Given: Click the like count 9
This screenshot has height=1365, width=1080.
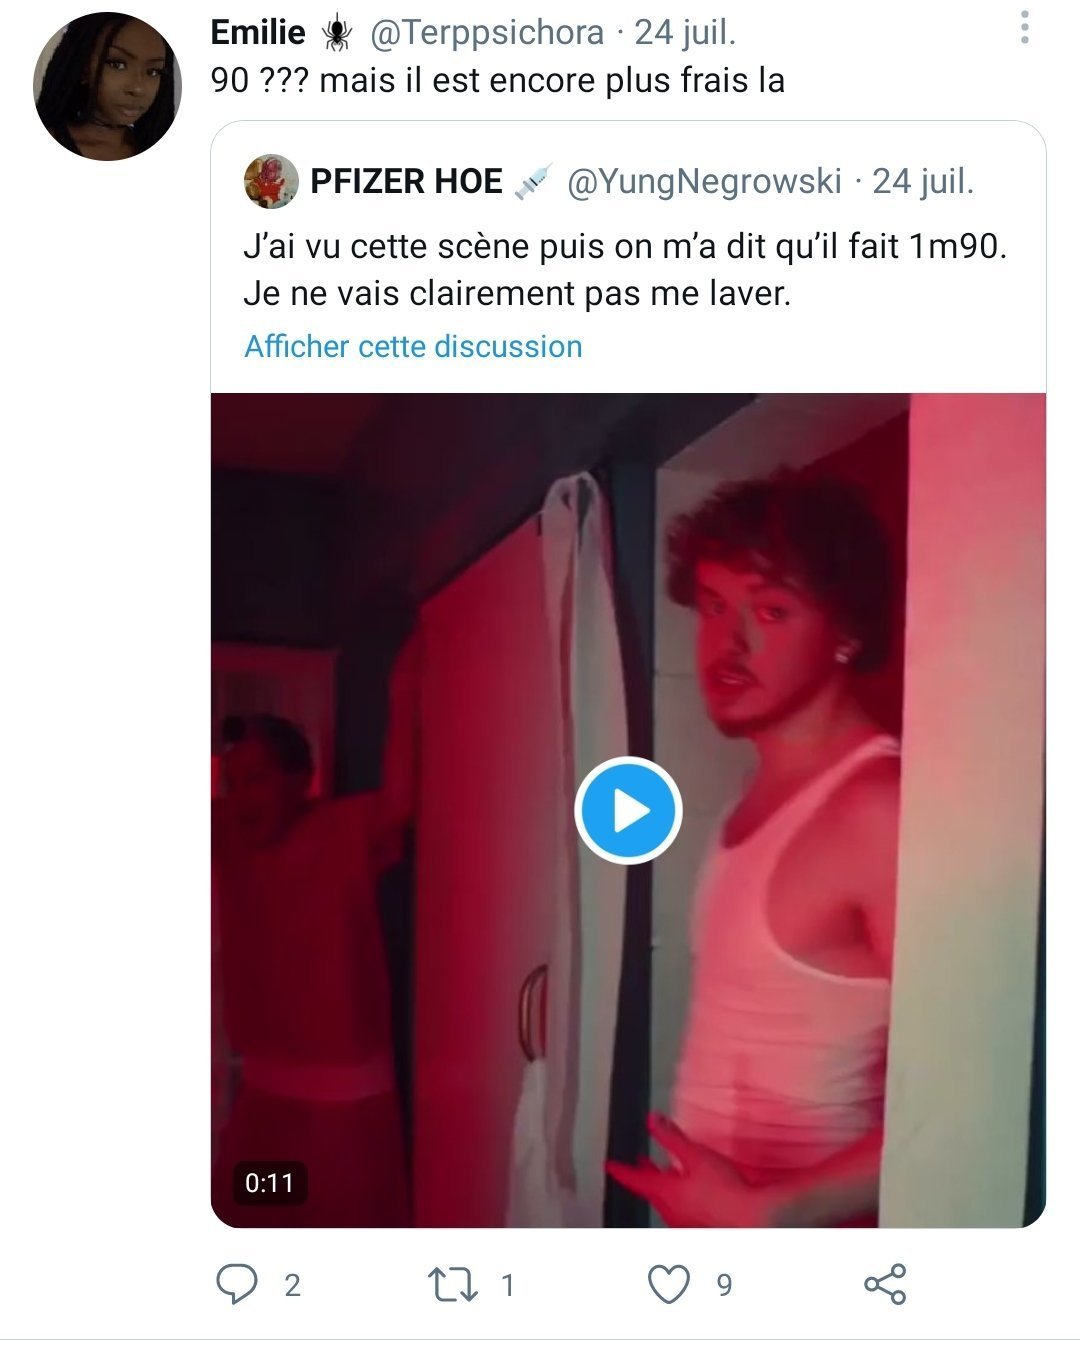Looking at the screenshot, I should pyautogui.click(x=725, y=1285).
